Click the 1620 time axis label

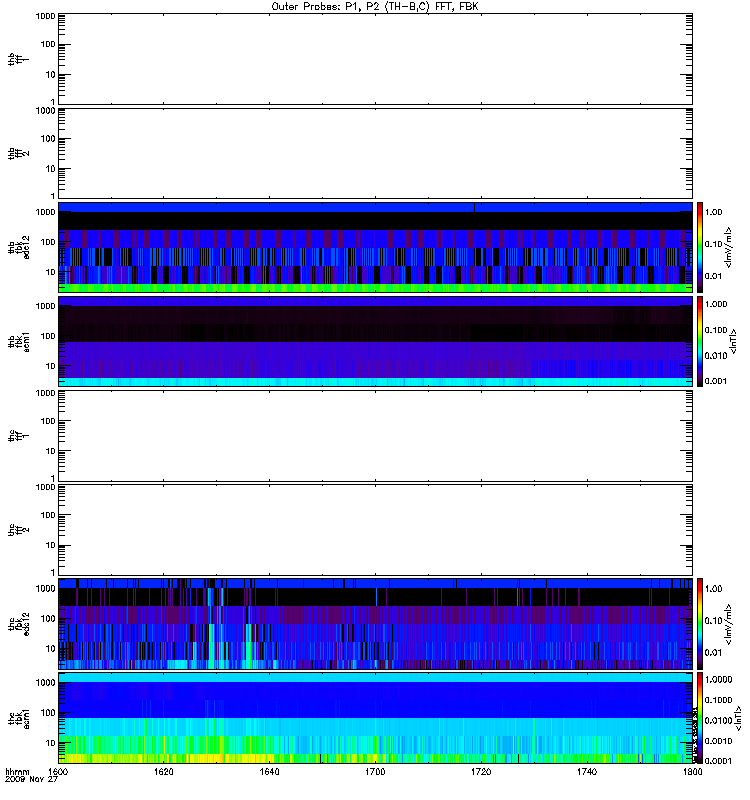164,772
